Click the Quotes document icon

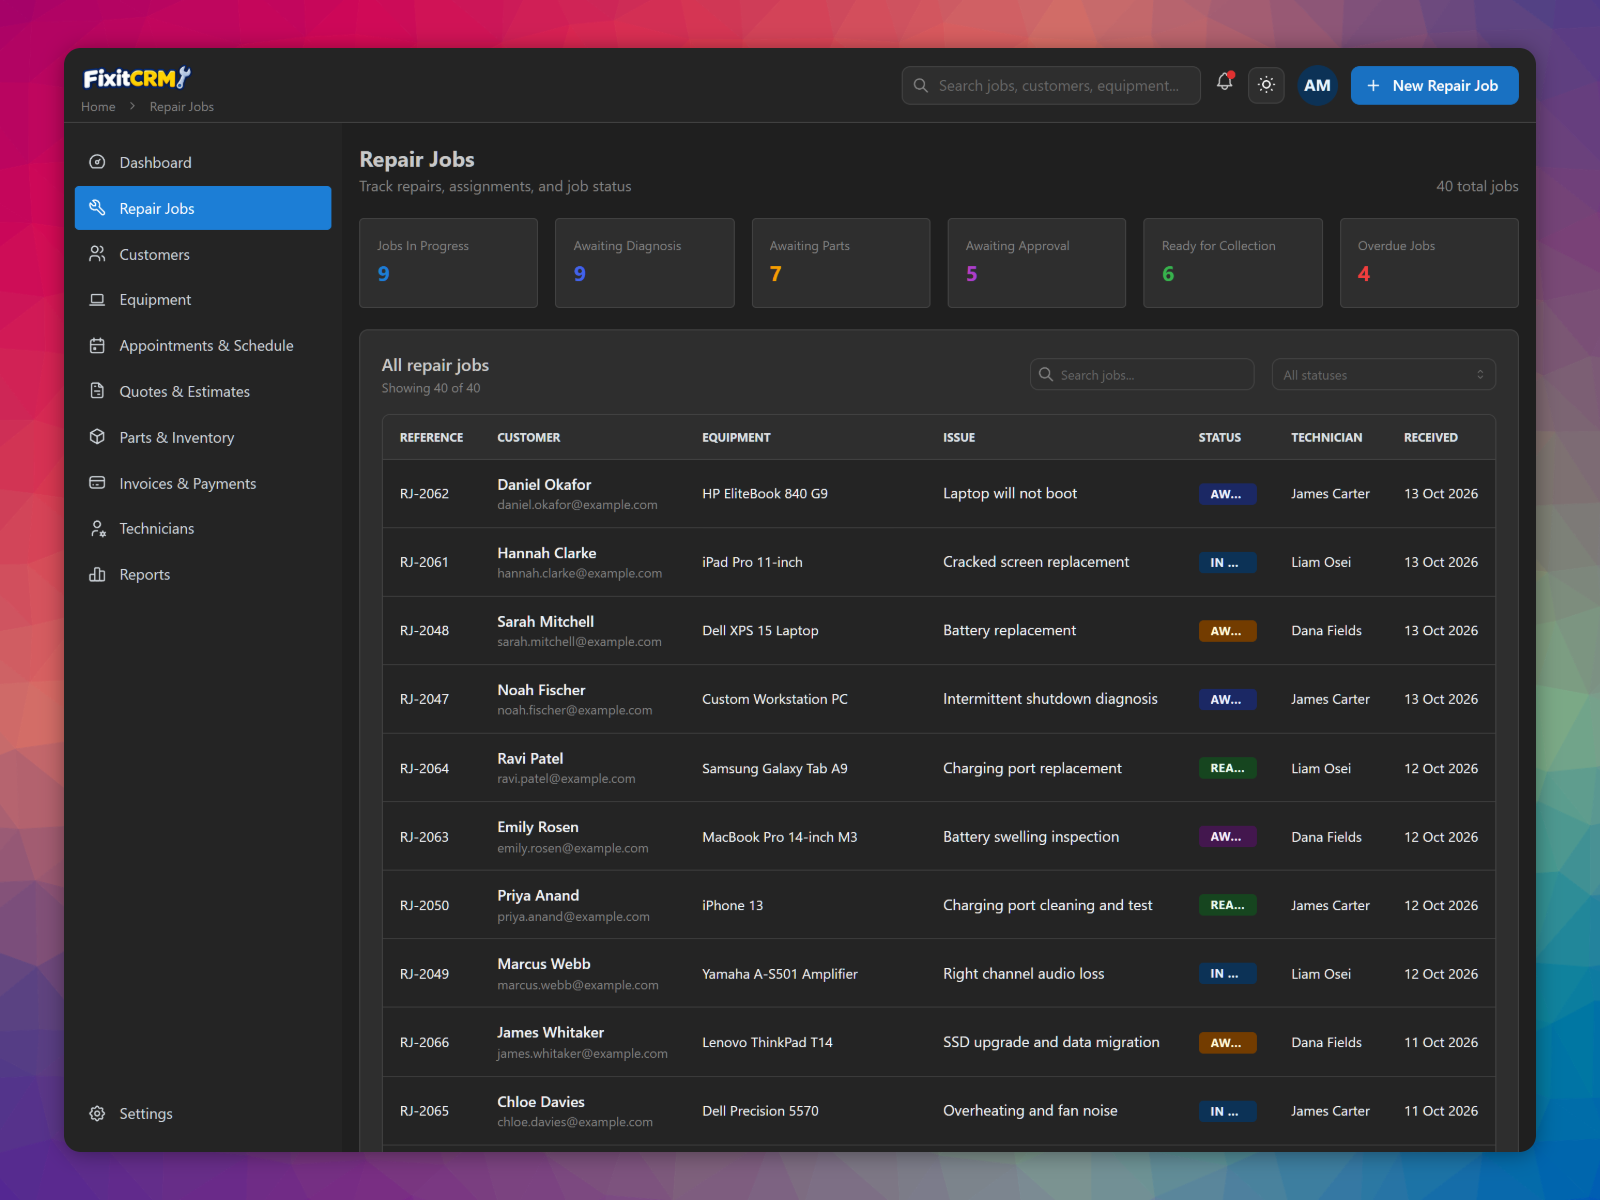[97, 391]
